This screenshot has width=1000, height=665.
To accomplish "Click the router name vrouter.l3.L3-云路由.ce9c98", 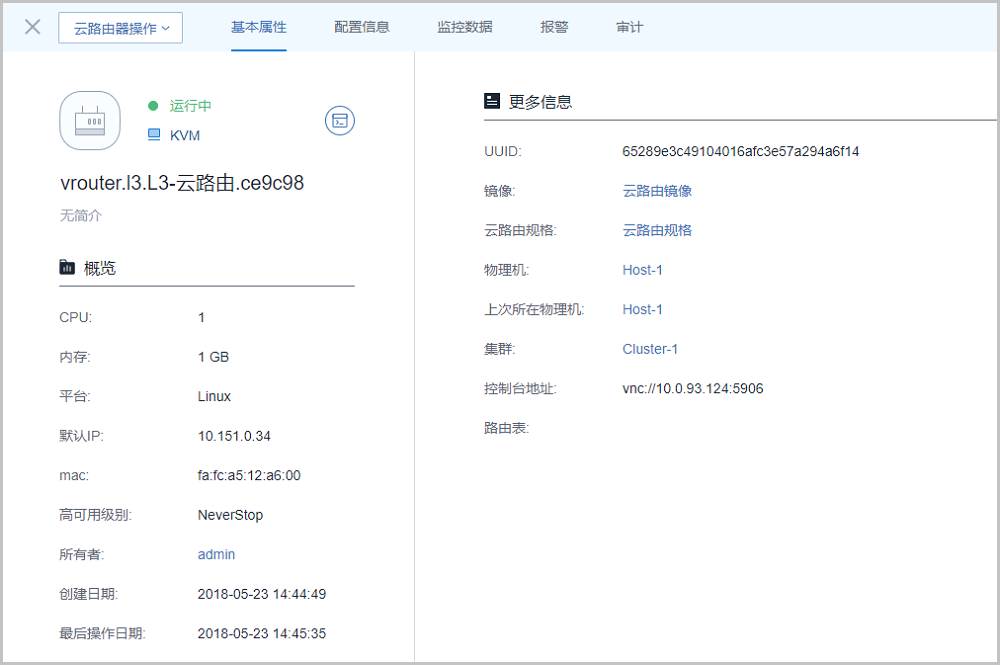I will 182,183.
